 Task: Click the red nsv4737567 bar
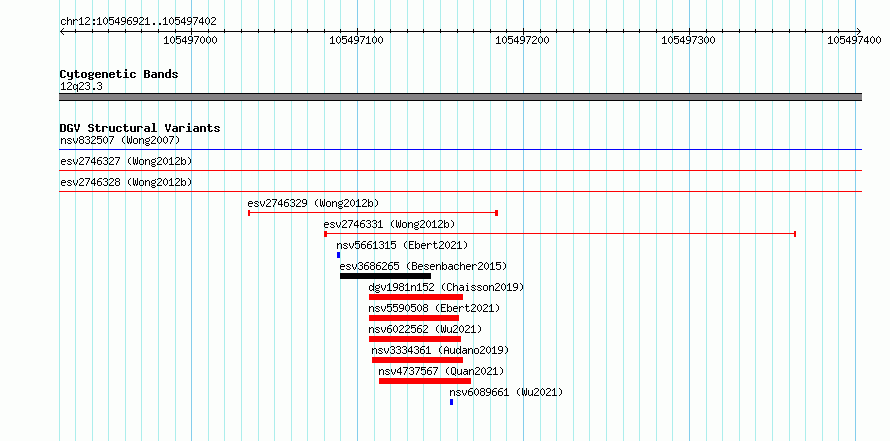click(425, 381)
